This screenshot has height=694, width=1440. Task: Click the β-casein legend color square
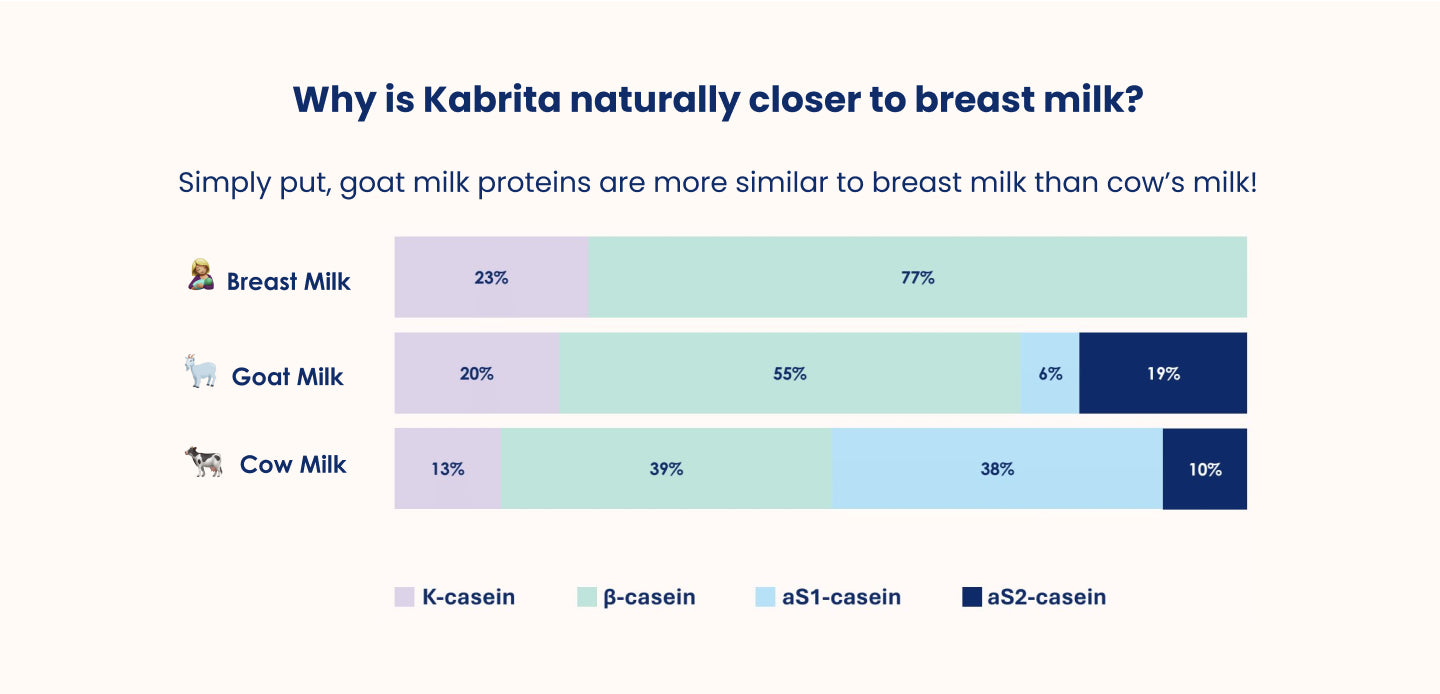click(587, 597)
